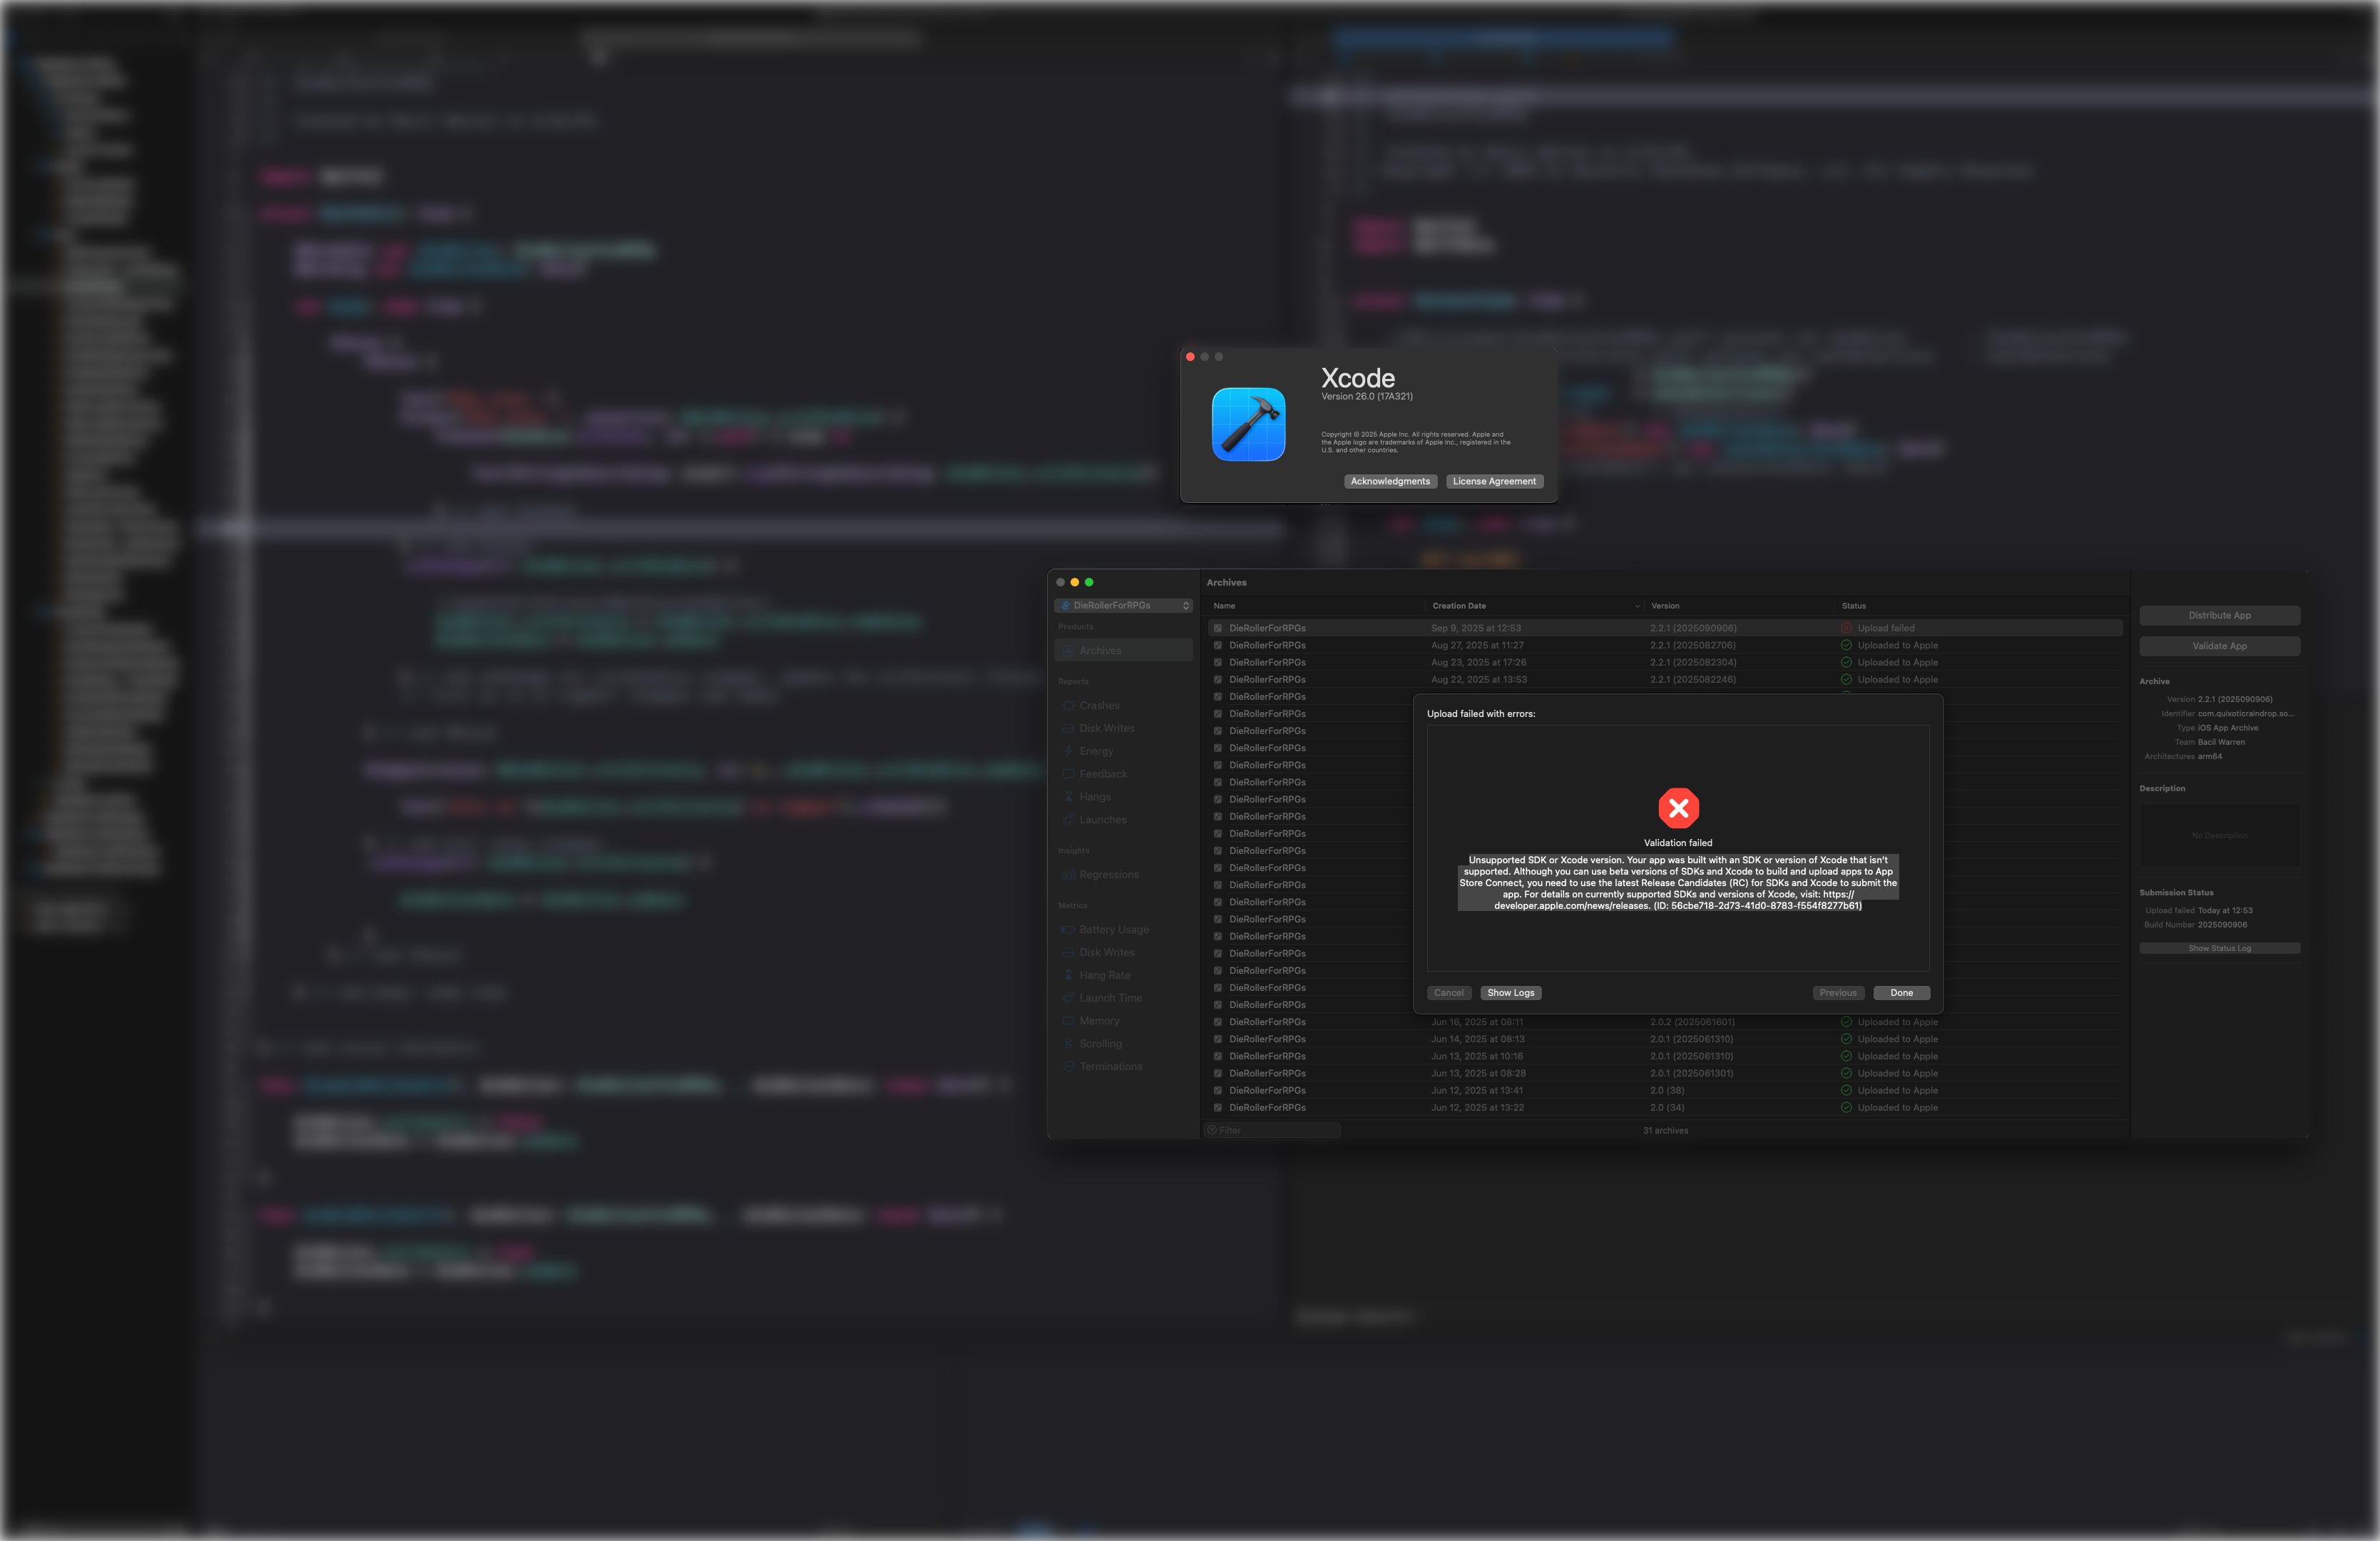2380x1541 pixels.
Task: Open the DieRollerForRPGs product popup
Action: (x=1123, y=606)
